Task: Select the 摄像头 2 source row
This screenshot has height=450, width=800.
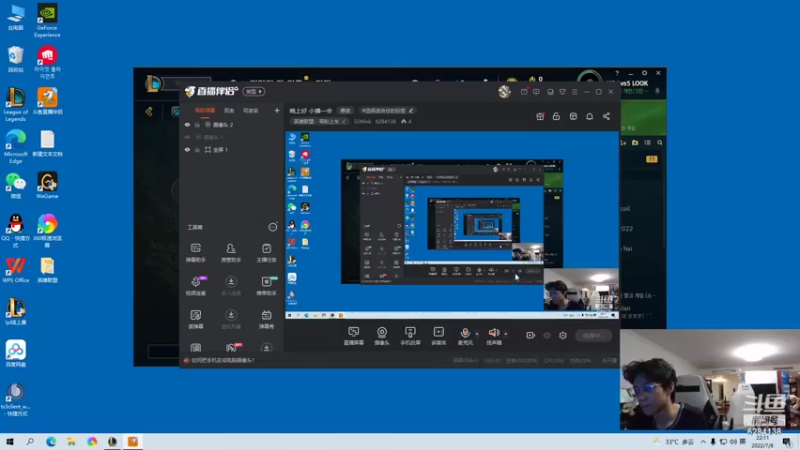Action: [x=232, y=124]
